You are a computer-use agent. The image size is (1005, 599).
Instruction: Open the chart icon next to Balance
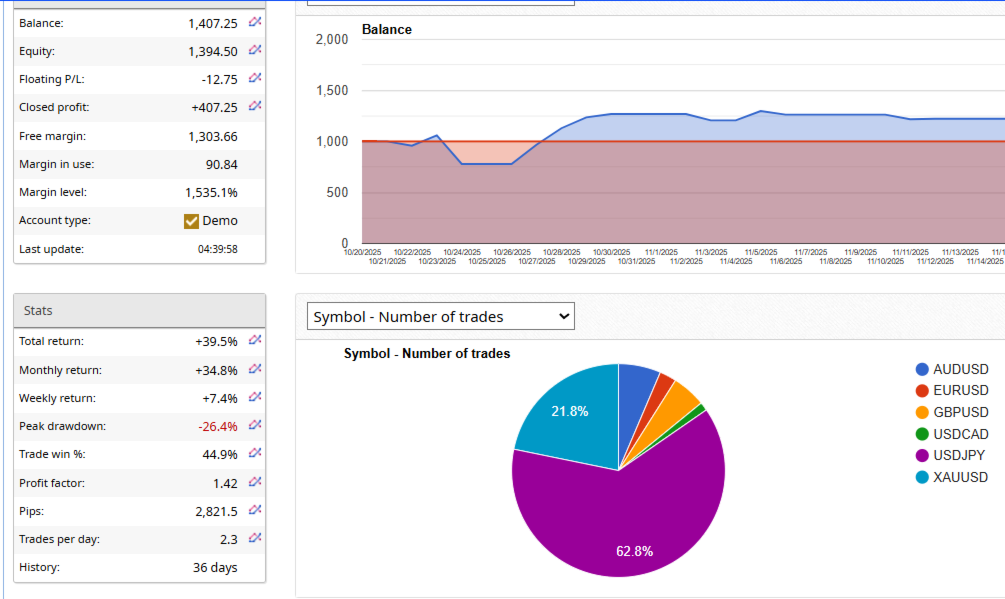255,22
